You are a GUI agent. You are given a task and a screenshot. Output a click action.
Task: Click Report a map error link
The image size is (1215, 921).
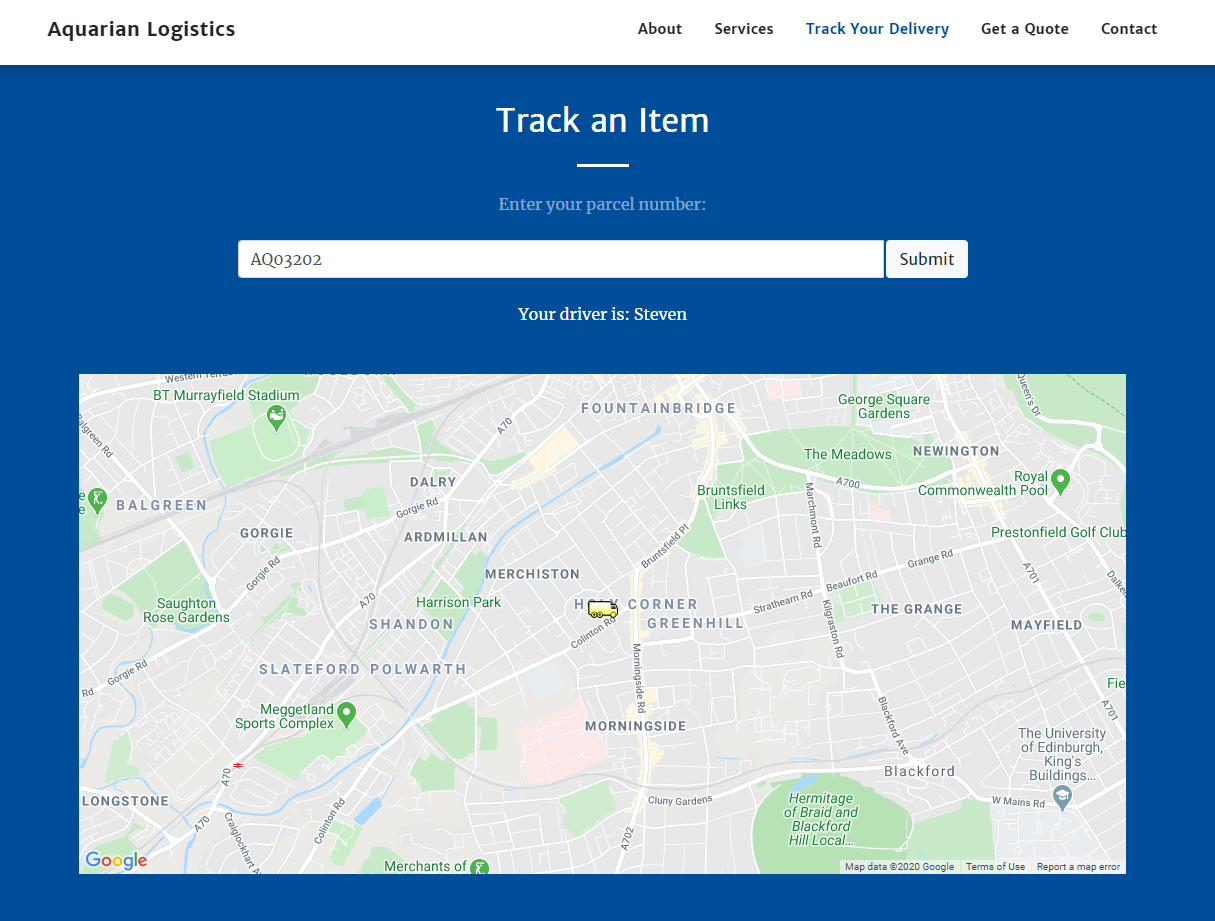click(1078, 867)
